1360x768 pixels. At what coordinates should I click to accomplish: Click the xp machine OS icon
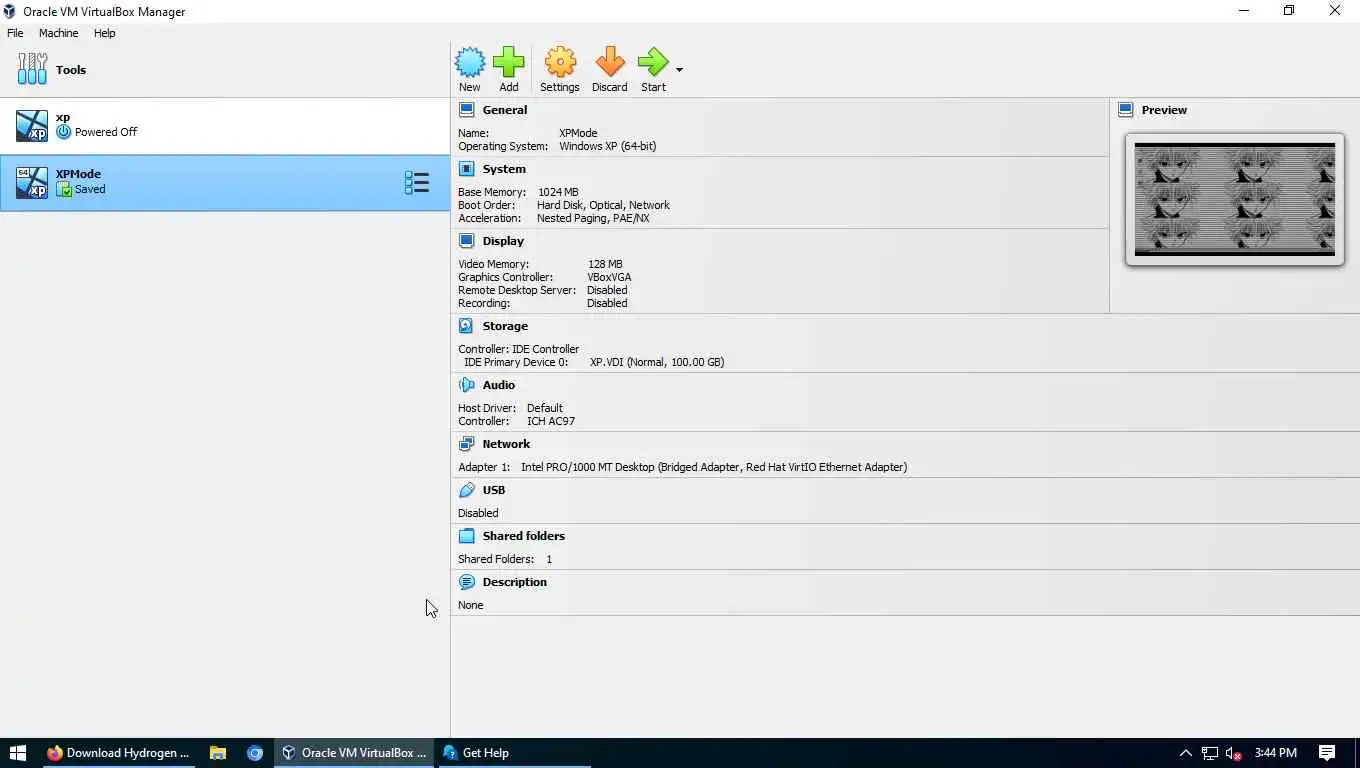tap(32, 126)
